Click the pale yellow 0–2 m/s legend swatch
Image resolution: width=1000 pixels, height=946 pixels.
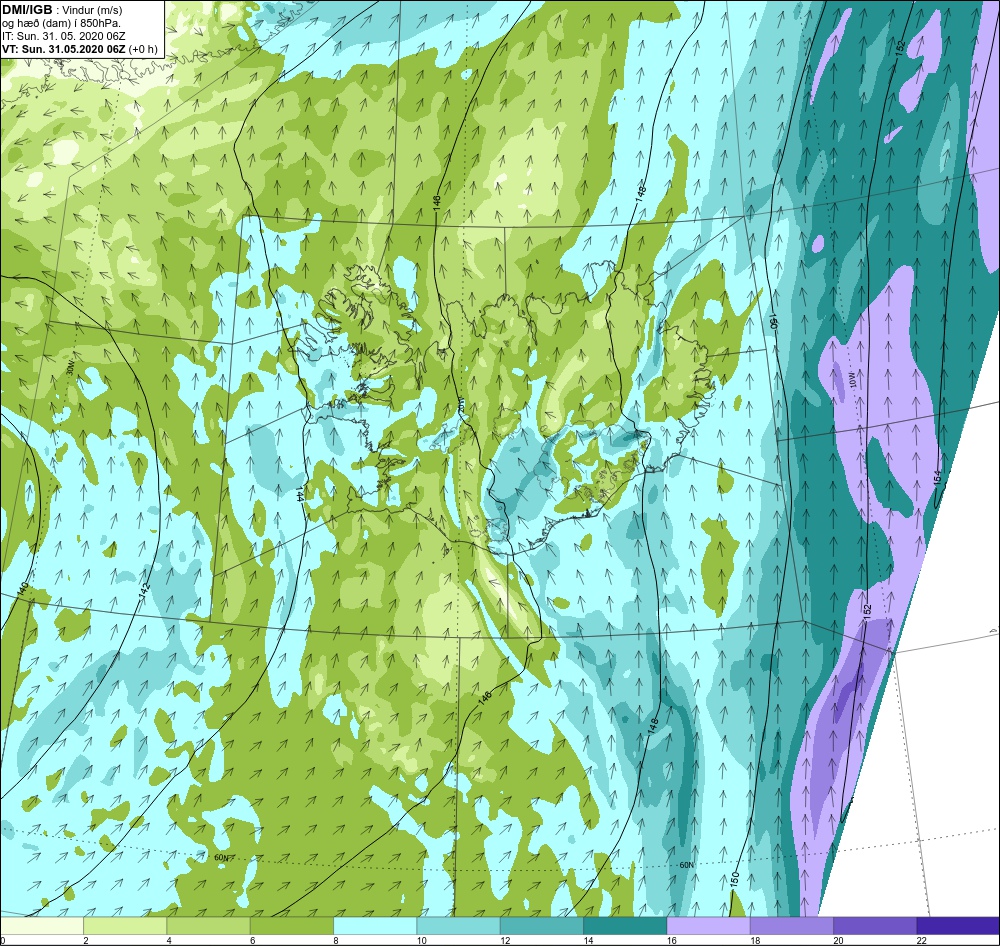(x=42, y=925)
